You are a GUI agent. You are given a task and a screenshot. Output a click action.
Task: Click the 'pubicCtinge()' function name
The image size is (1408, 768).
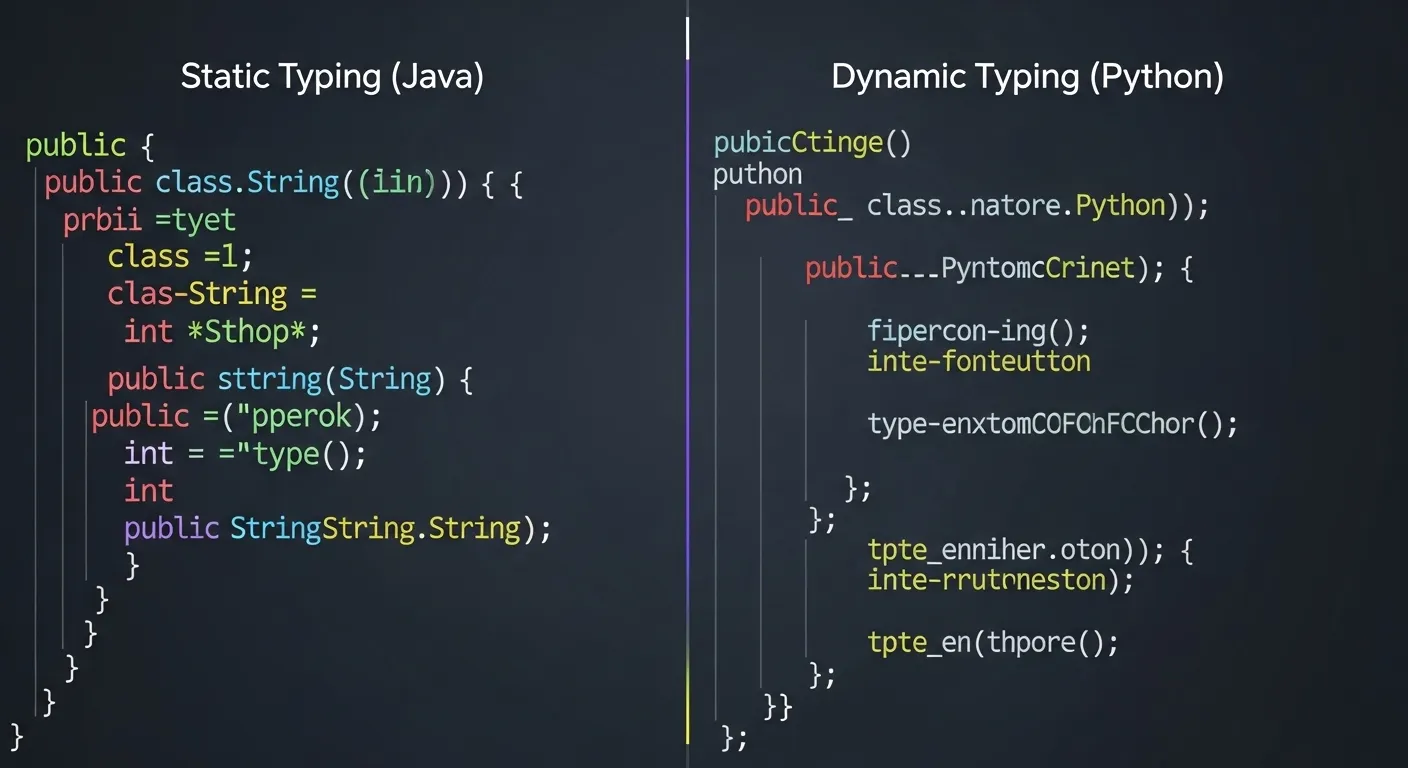(x=812, y=142)
